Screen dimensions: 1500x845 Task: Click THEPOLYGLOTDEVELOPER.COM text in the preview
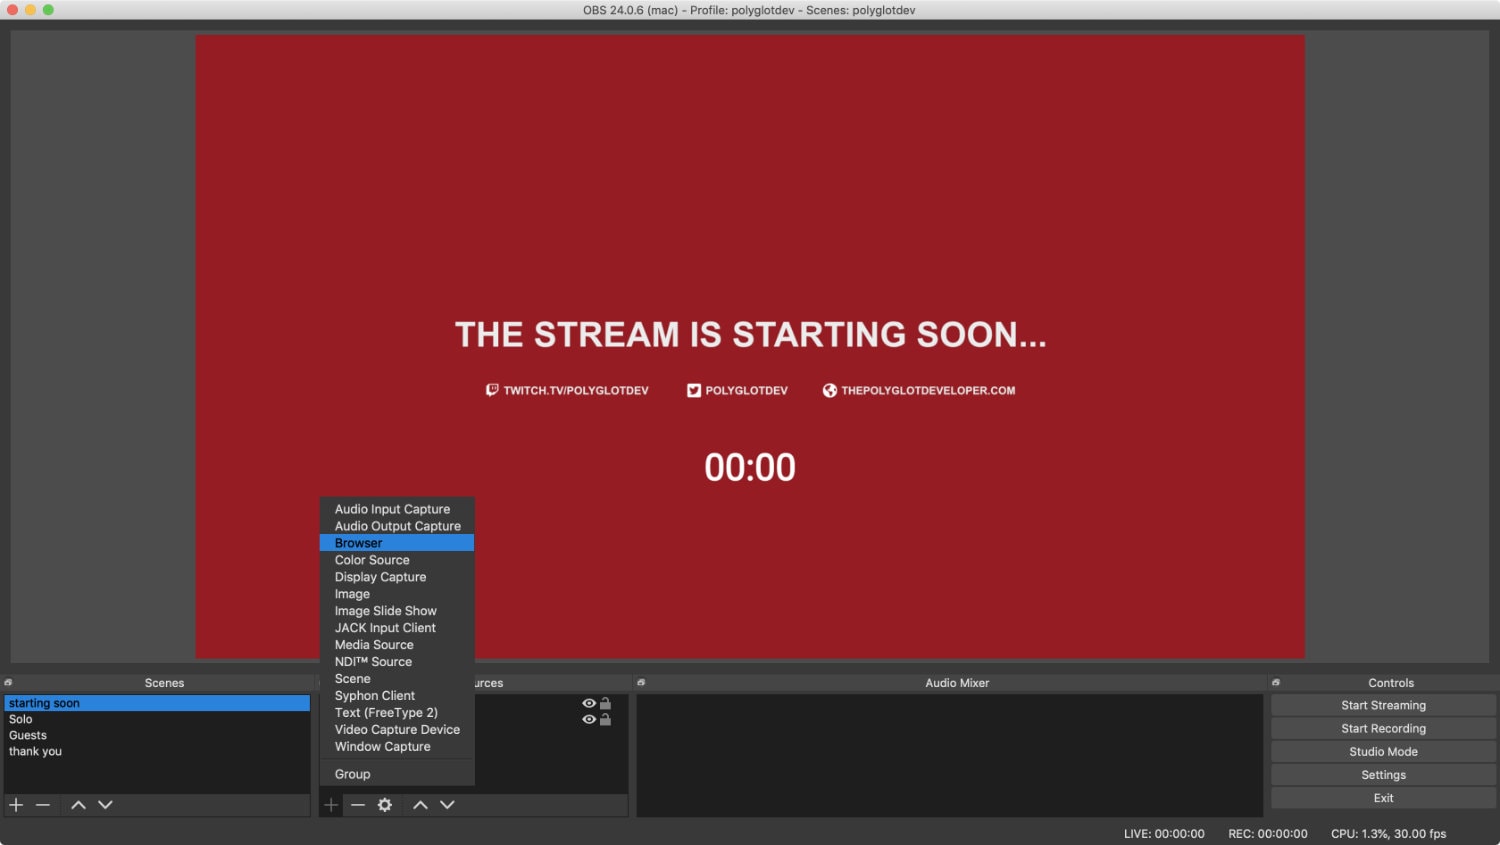(928, 391)
